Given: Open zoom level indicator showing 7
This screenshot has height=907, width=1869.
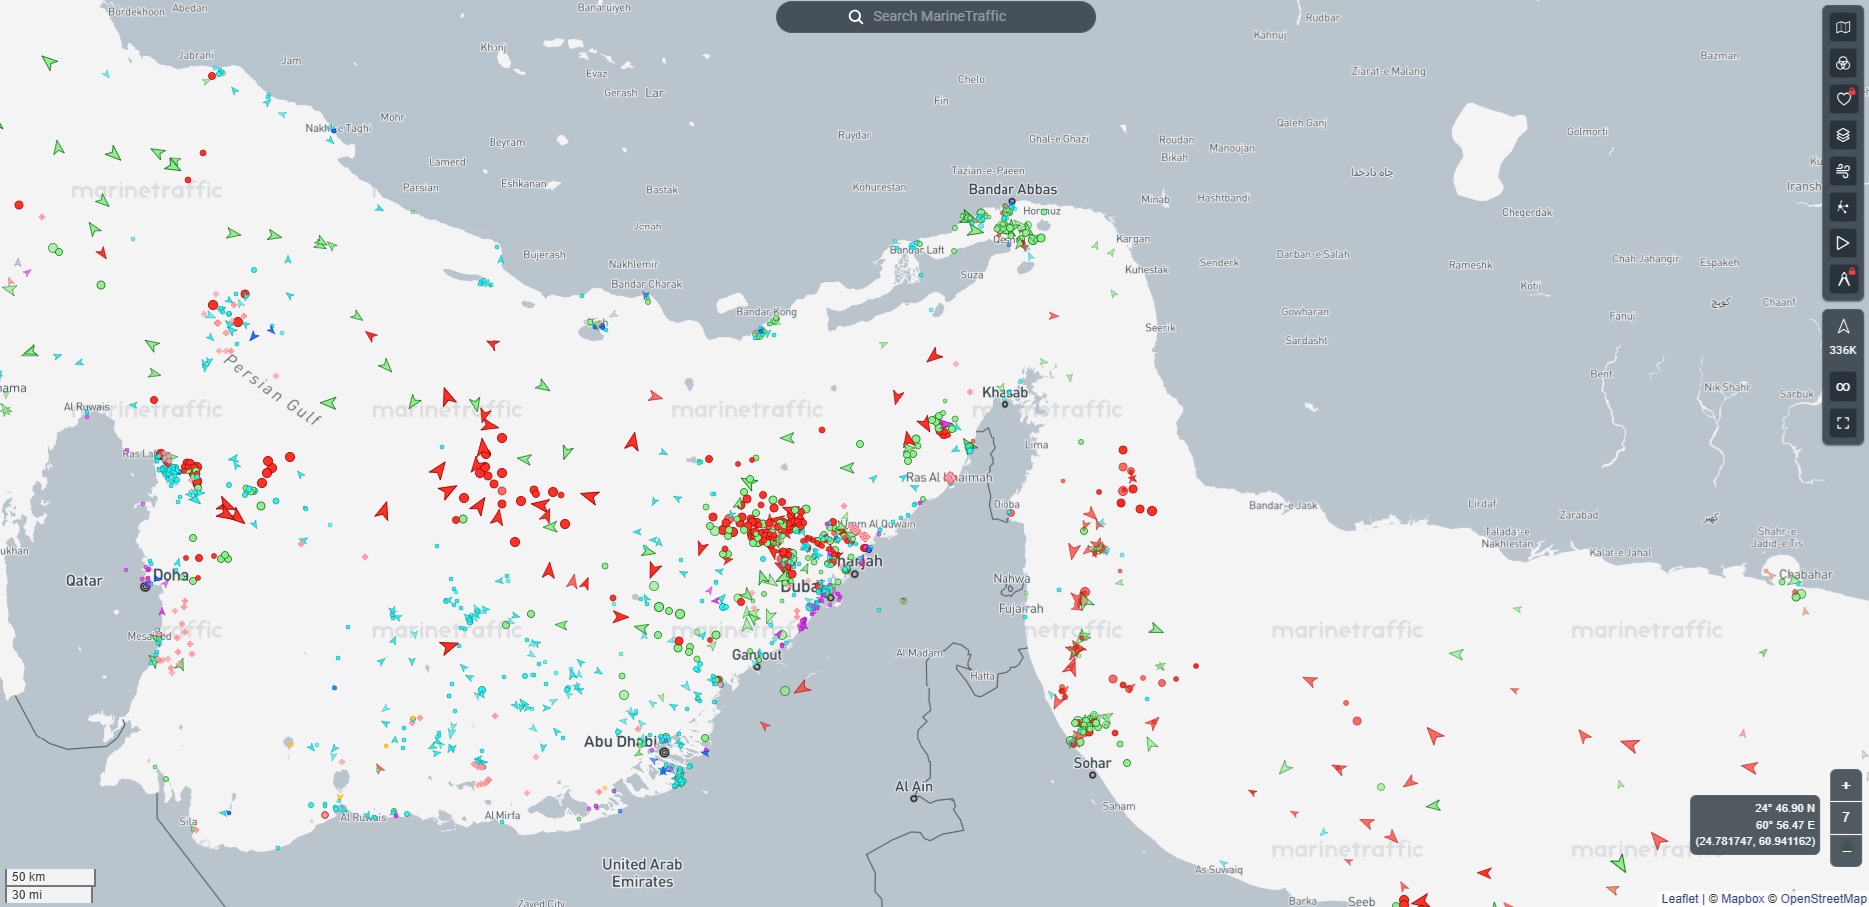Looking at the screenshot, I should tap(1844, 818).
